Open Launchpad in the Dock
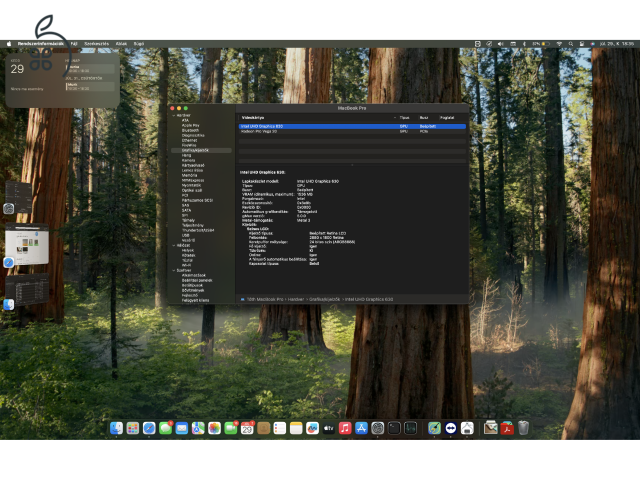Screen dimensions: 640x480 [133, 428]
